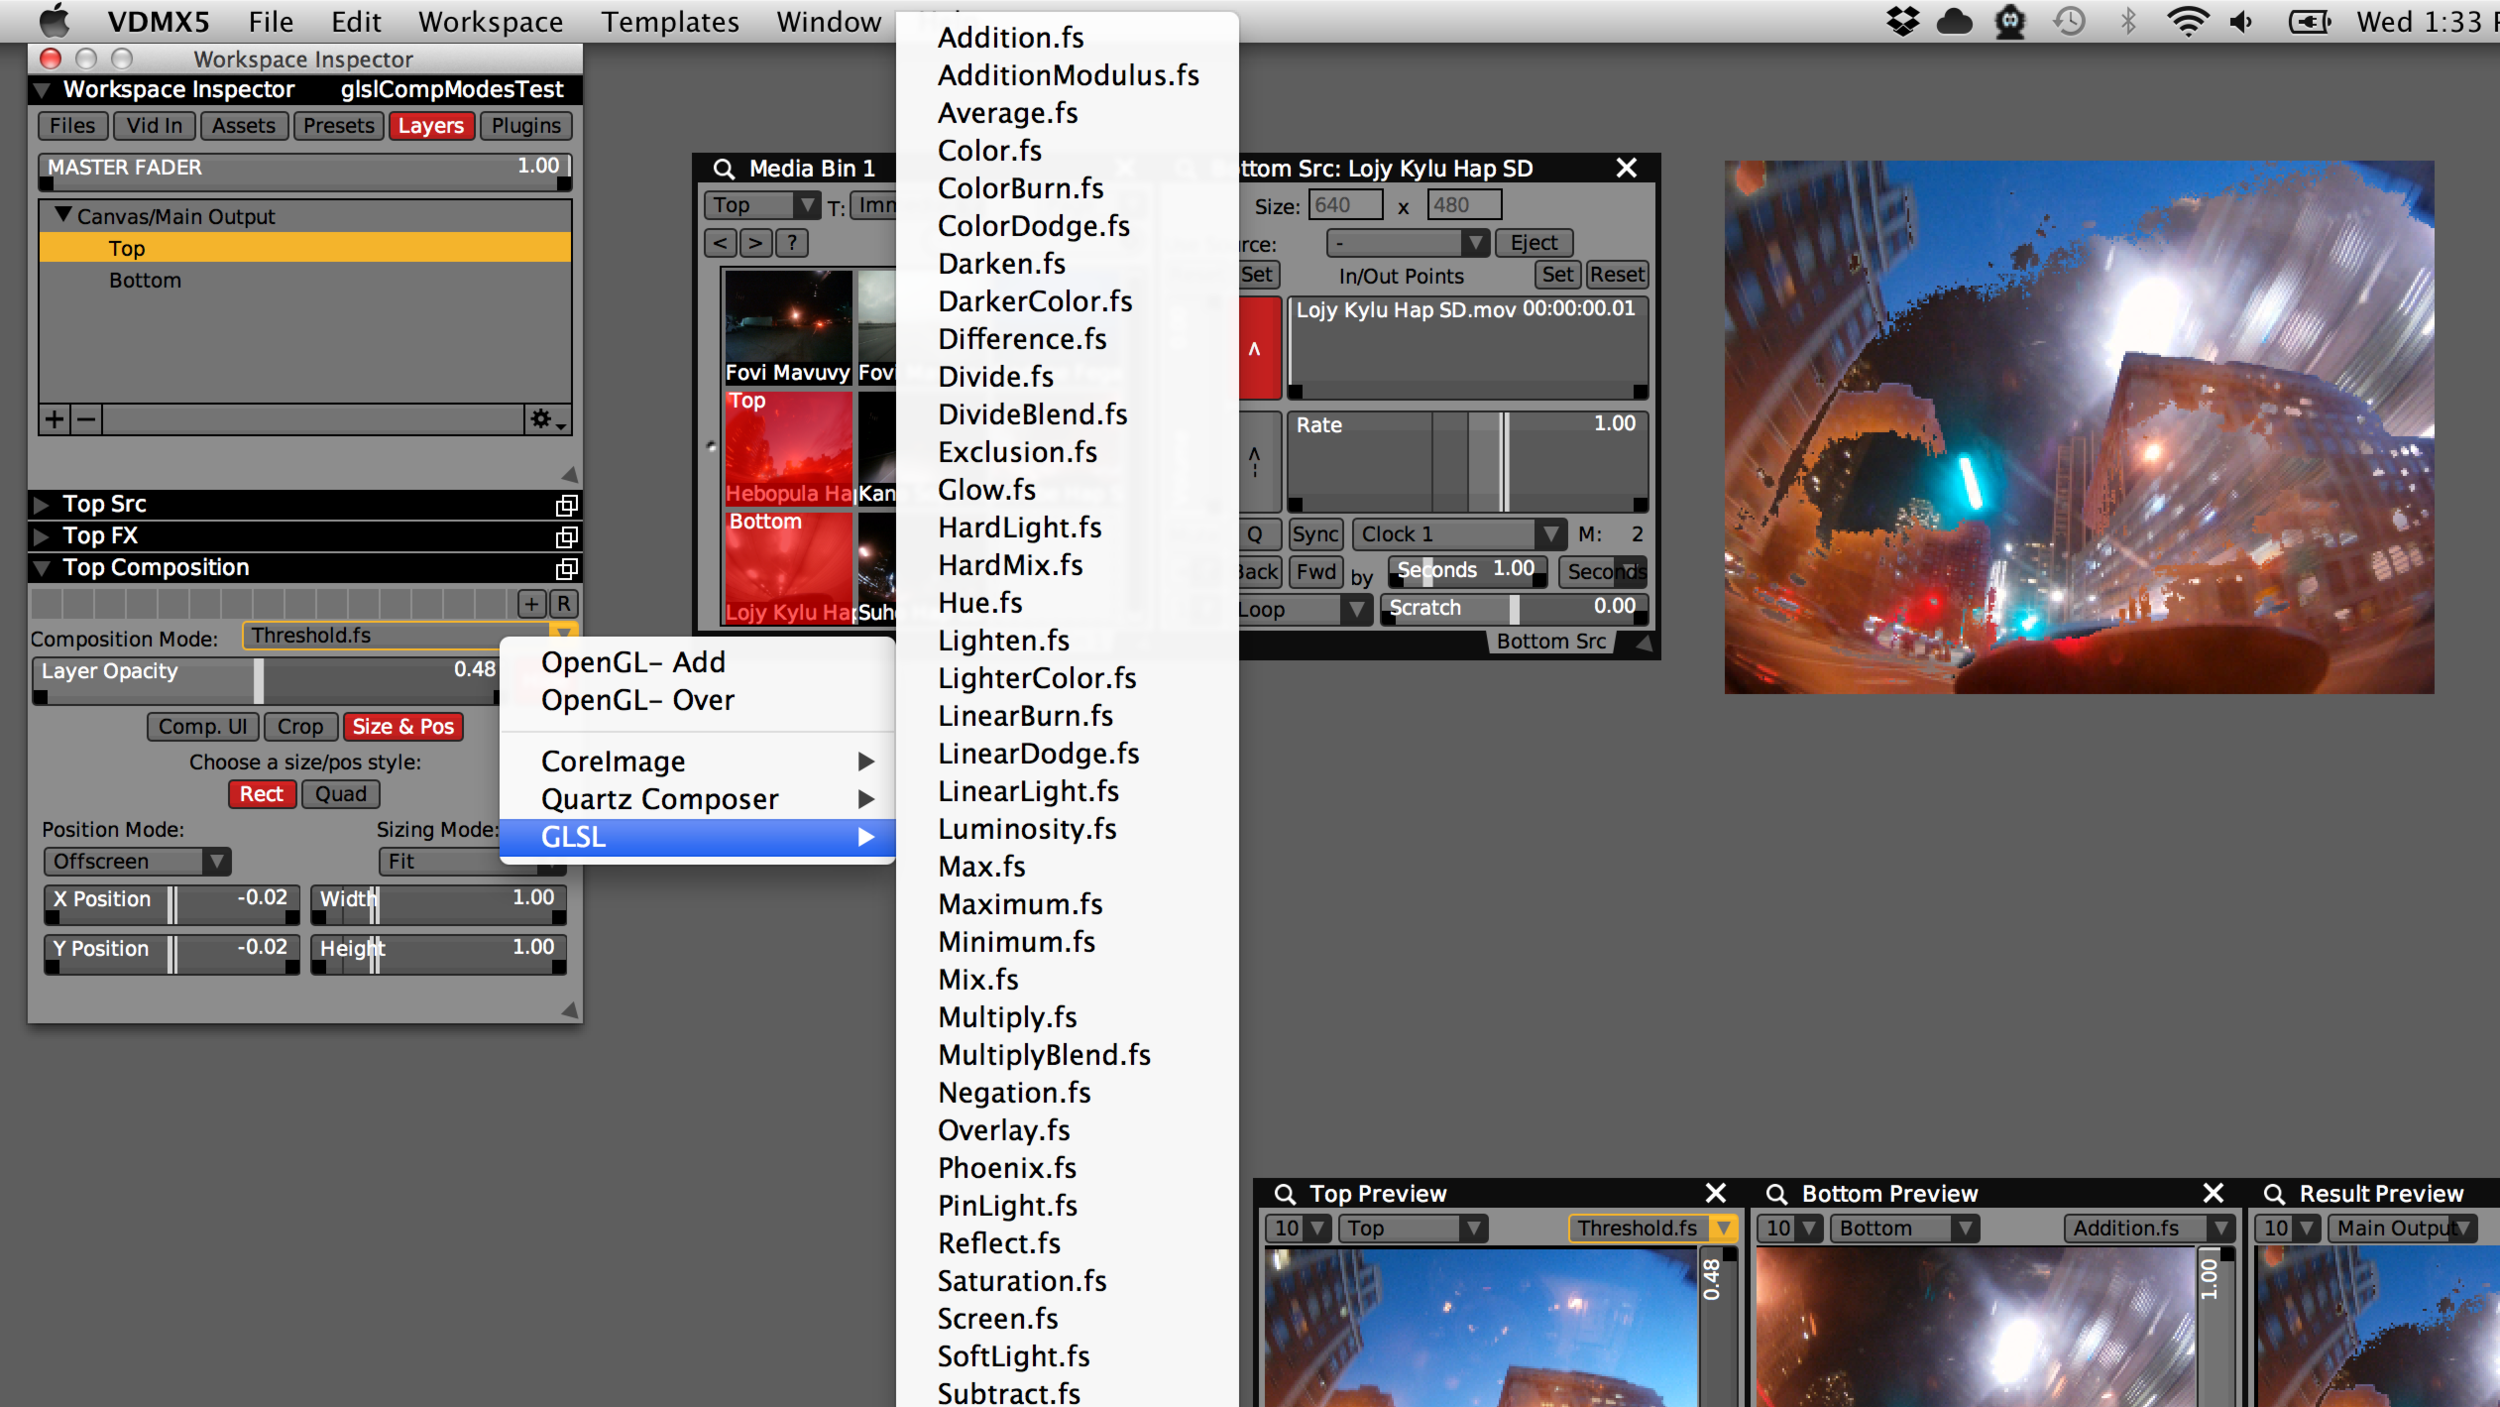
Task: Toggle the Q button in Bottom Src
Action: pyautogui.click(x=1256, y=534)
